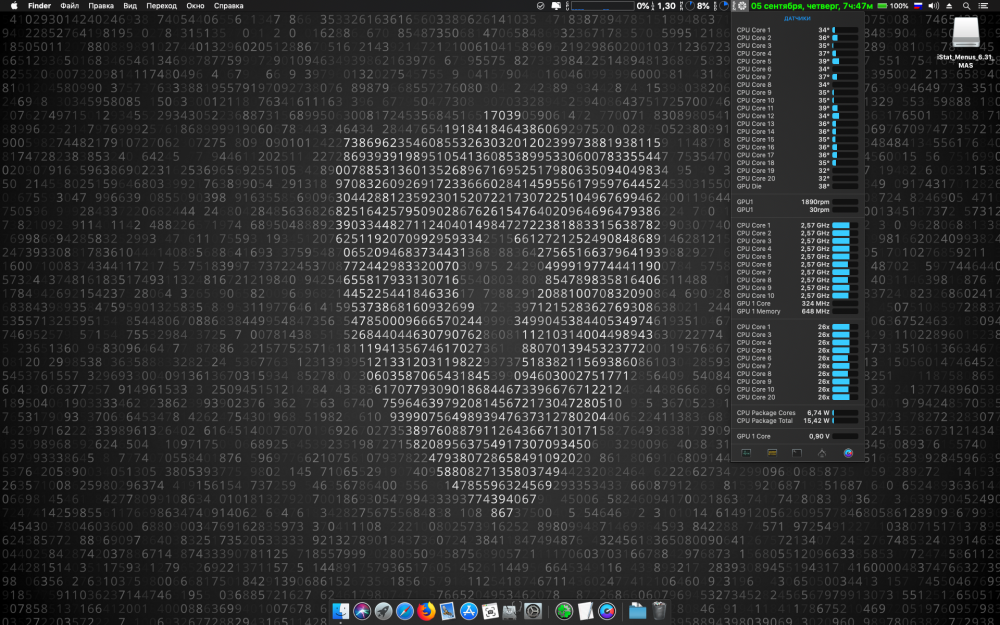Image resolution: width=1000 pixels, height=625 pixels.
Task: Open Finder from the Dock
Action: pos(341,611)
